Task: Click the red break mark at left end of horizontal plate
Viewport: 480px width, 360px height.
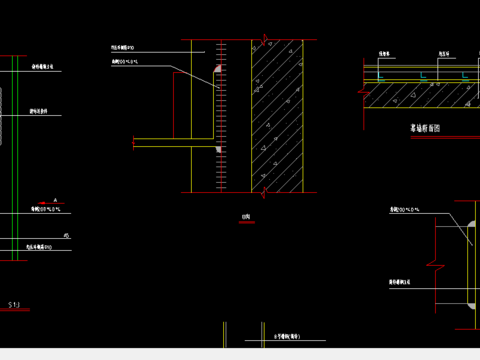Action: [x=134, y=143]
